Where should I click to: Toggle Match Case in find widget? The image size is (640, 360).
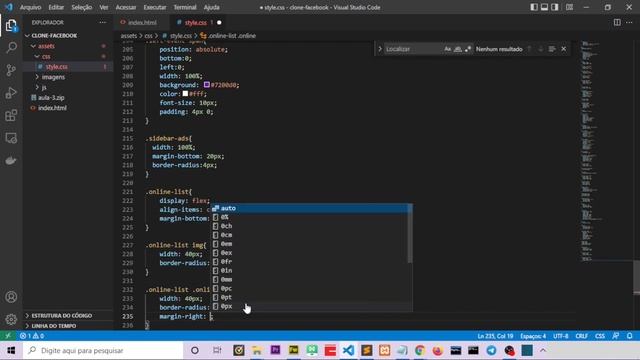point(448,49)
